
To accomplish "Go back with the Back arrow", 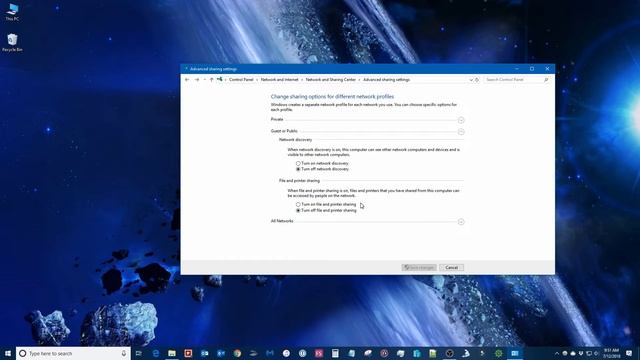I will pyautogui.click(x=187, y=80).
